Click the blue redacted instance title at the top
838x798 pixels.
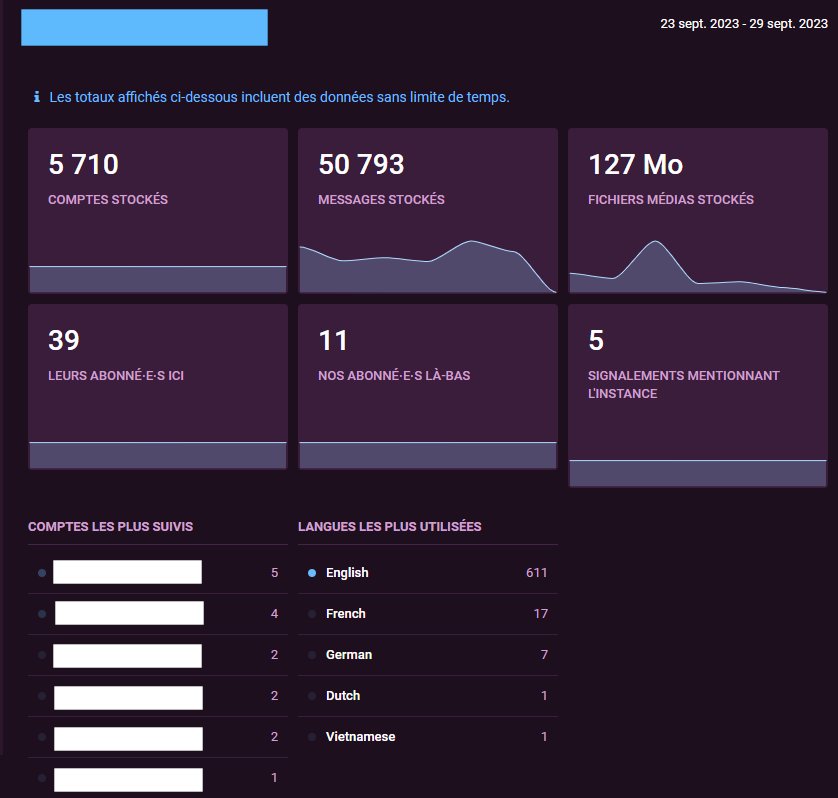tap(144, 28)
